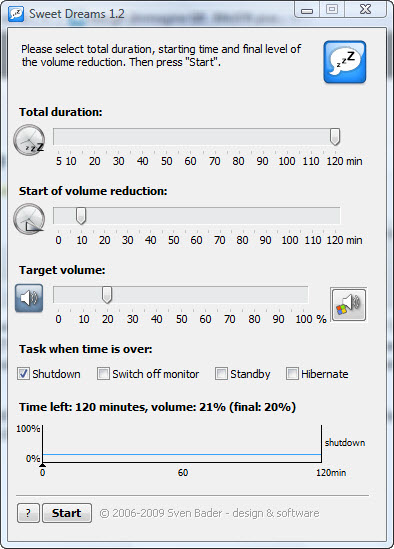Click the Sweet Dreams title bar app icon

click(x=16, y=14)
